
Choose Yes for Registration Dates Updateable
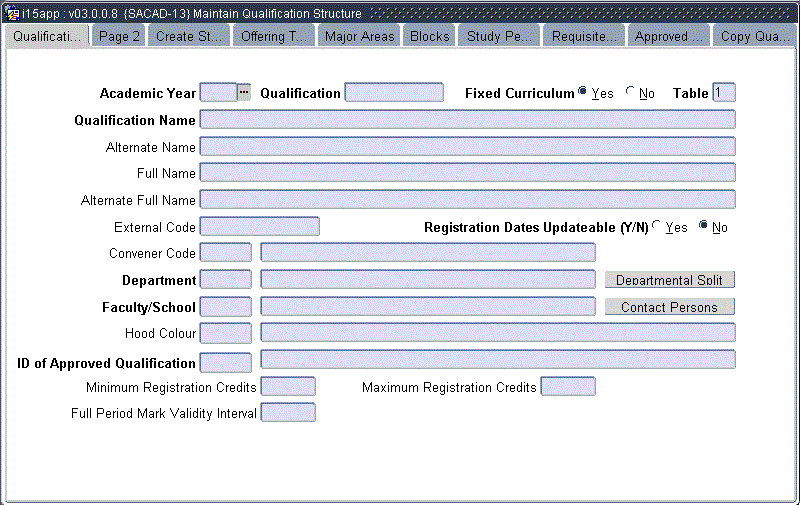point(657,226)
